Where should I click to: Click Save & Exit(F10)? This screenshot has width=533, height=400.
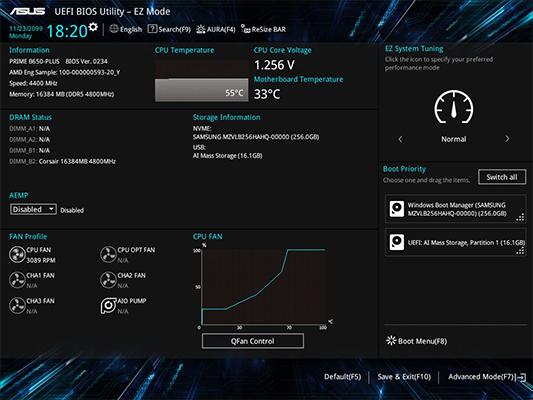[x=404, y=377]
